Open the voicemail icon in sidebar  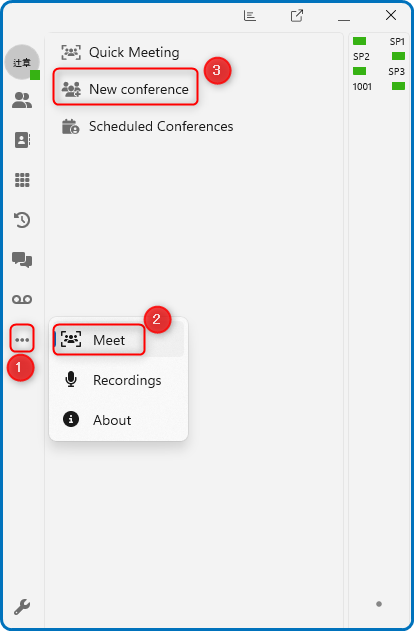point(22,299)
